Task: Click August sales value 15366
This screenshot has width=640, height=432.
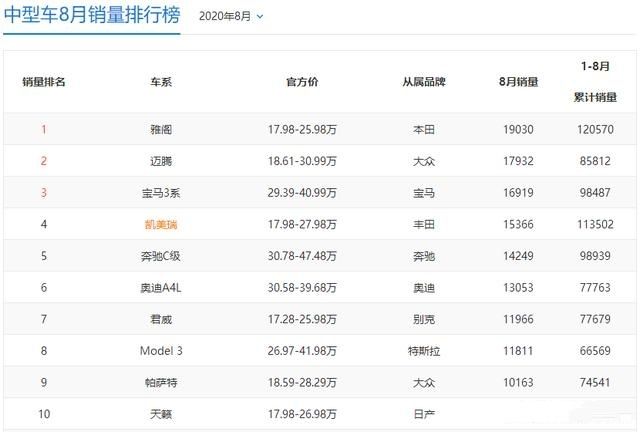Action: click(518, 225)
